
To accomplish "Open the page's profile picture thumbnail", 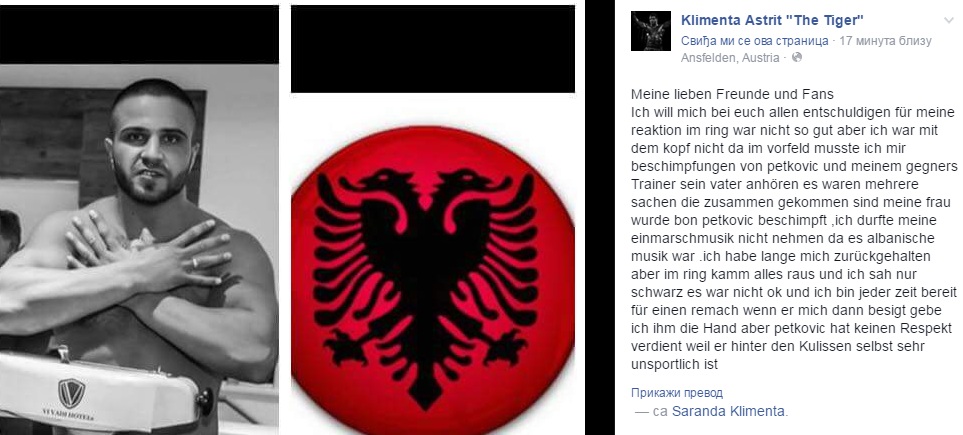I will [x=651, y=31].
